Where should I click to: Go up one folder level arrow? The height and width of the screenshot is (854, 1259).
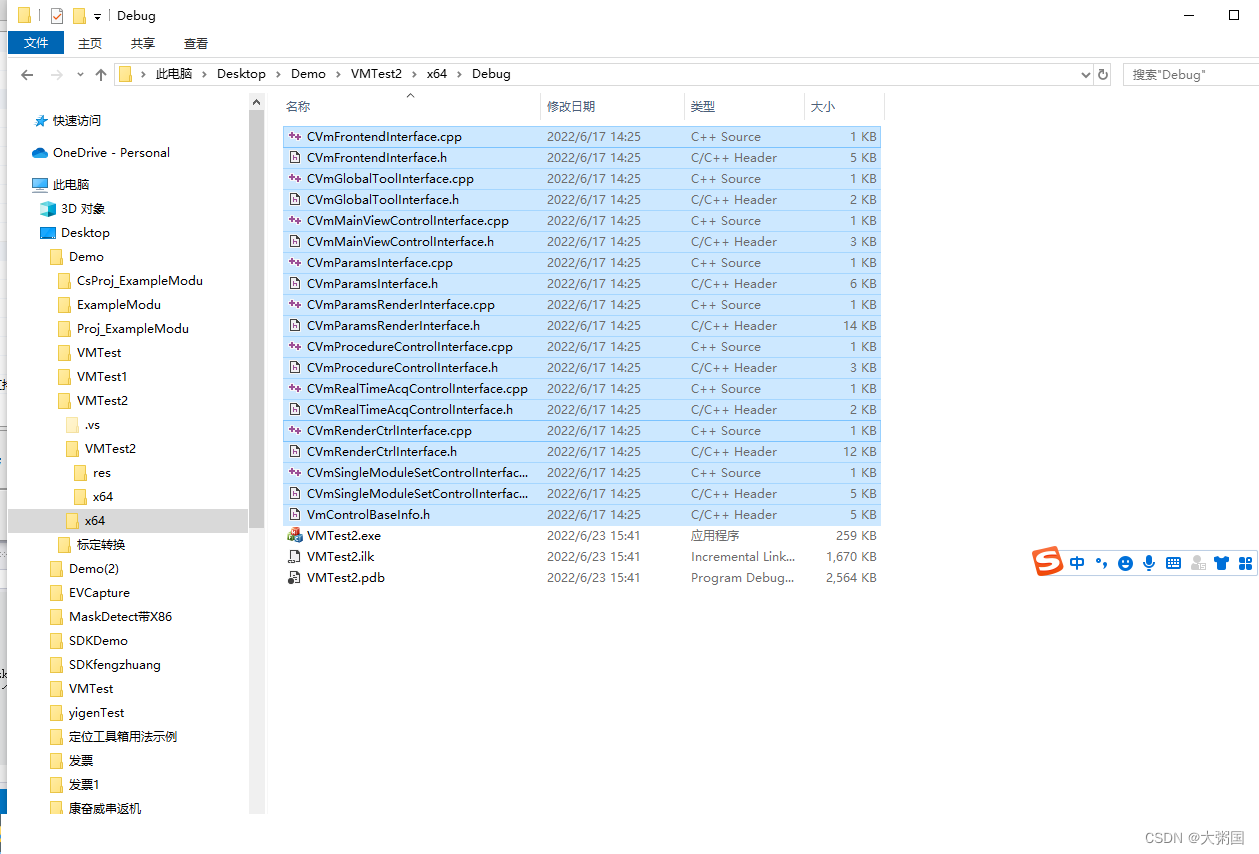coord(101,74)
